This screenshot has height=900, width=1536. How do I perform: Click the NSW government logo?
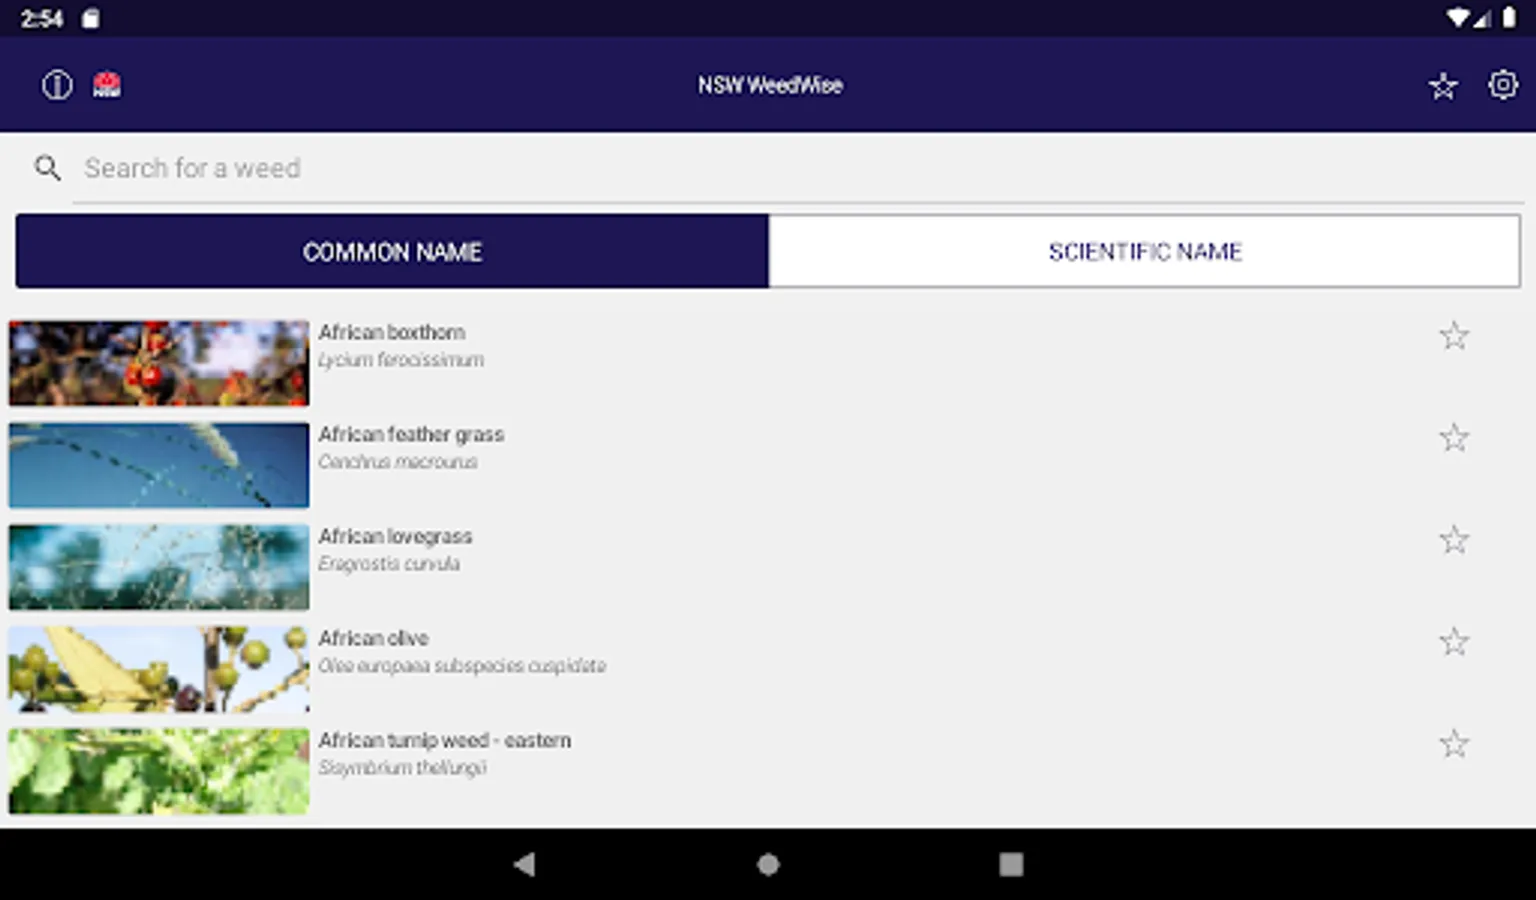tap(107, 85)
